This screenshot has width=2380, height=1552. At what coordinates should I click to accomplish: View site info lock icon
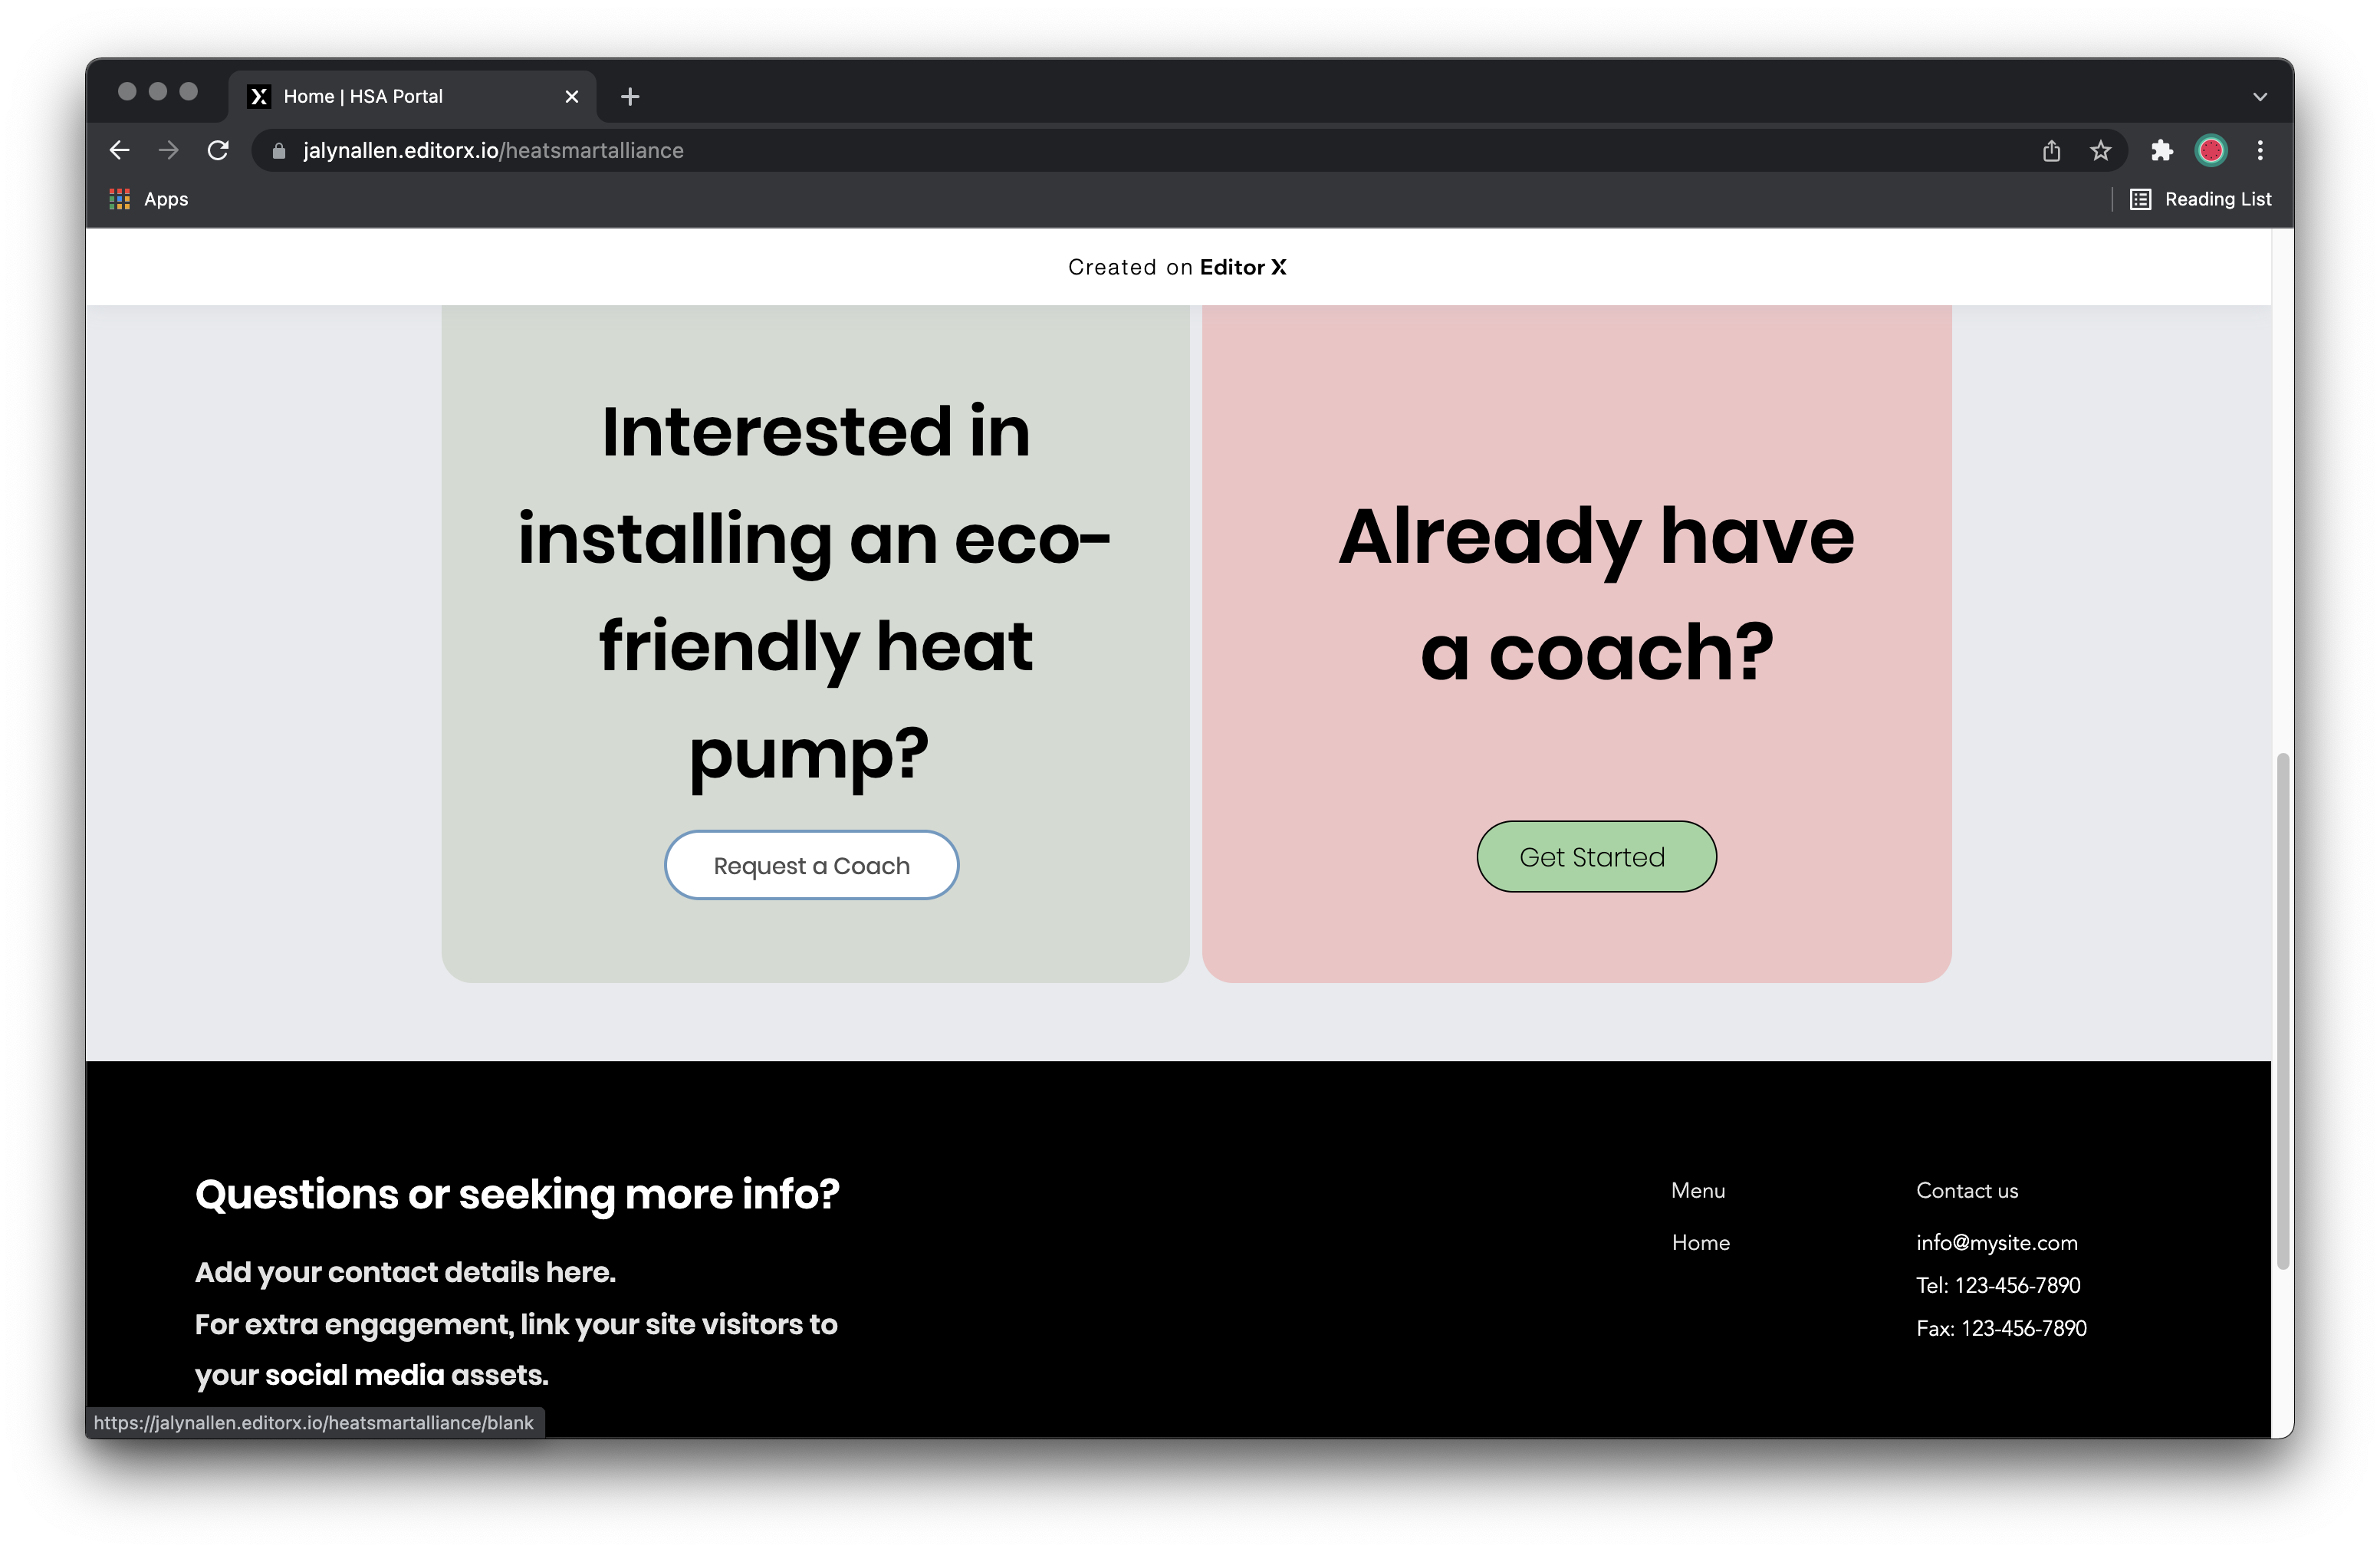(279, 150)
